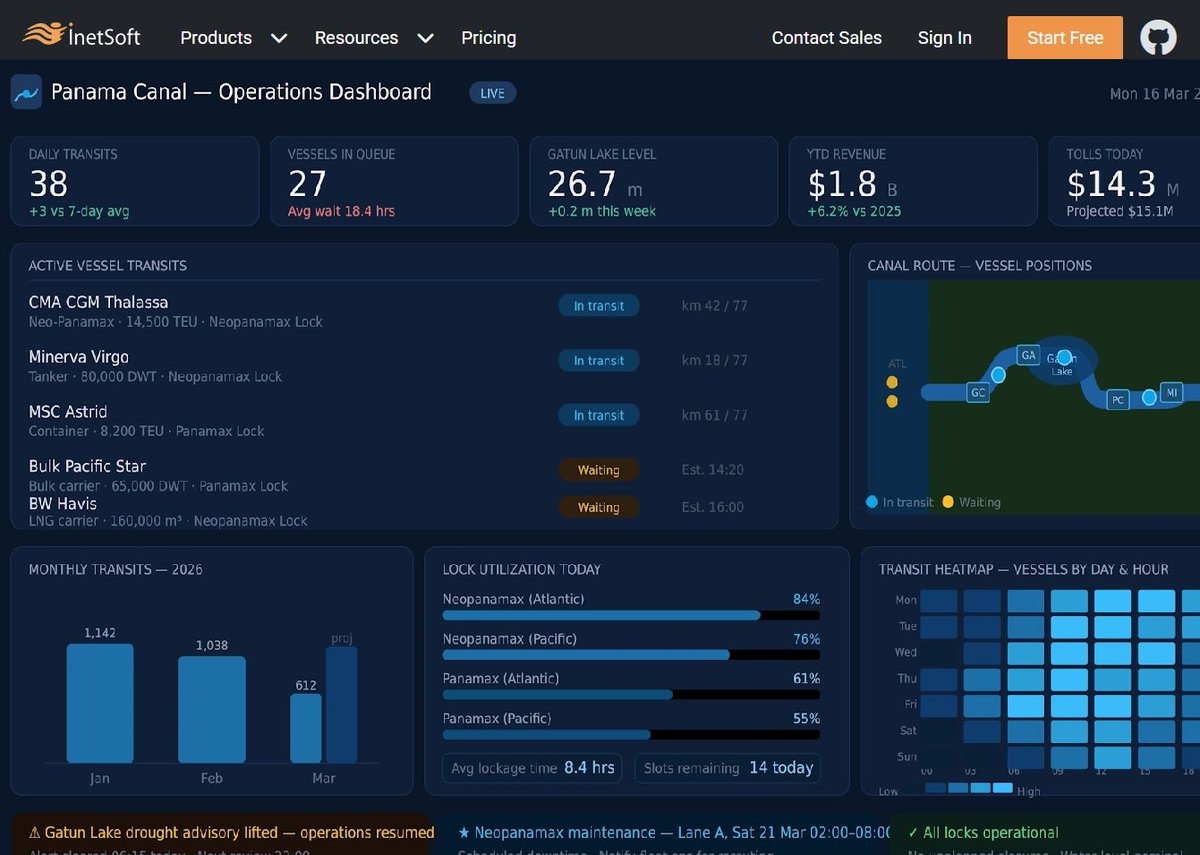Click Waiting badge for BW Havis
Screen dimensions: 1200x855
(x=599, y=507)
